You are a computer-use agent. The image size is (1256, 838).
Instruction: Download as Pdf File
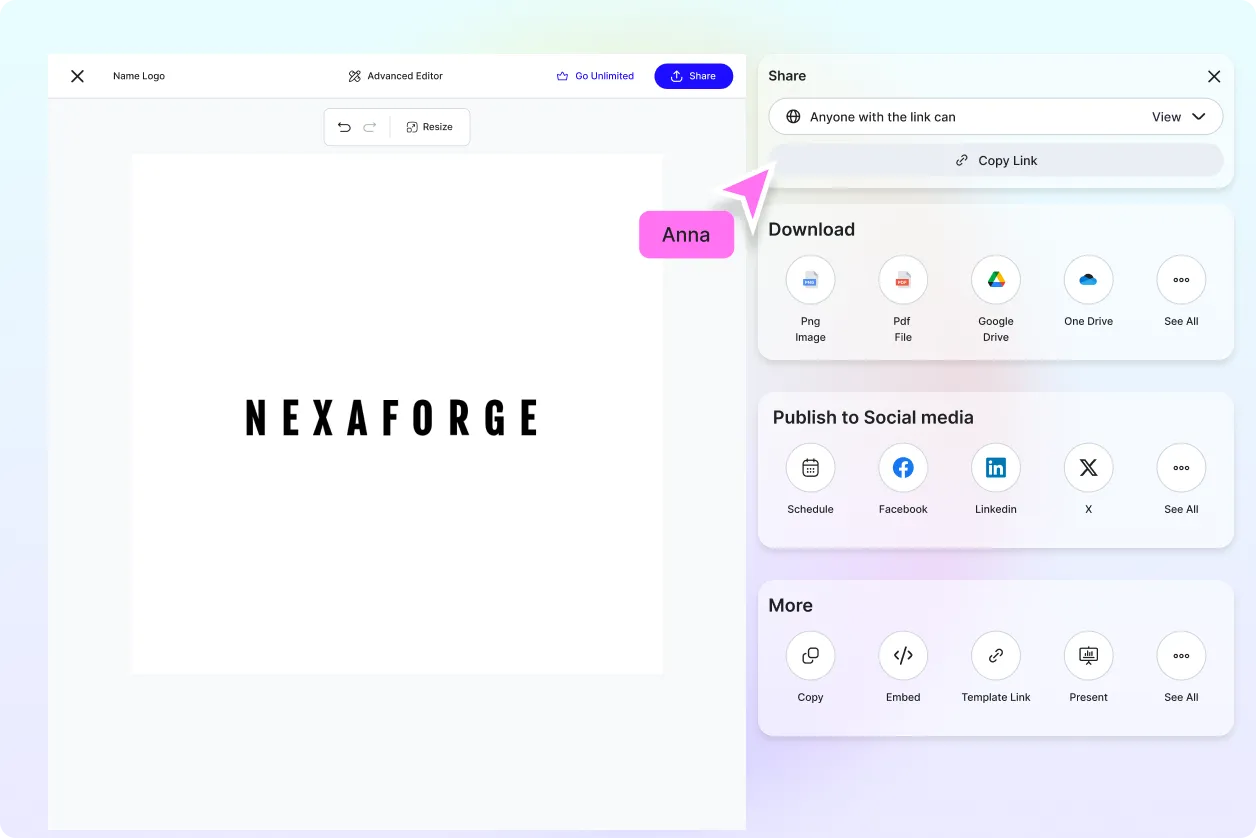point(903,280)
